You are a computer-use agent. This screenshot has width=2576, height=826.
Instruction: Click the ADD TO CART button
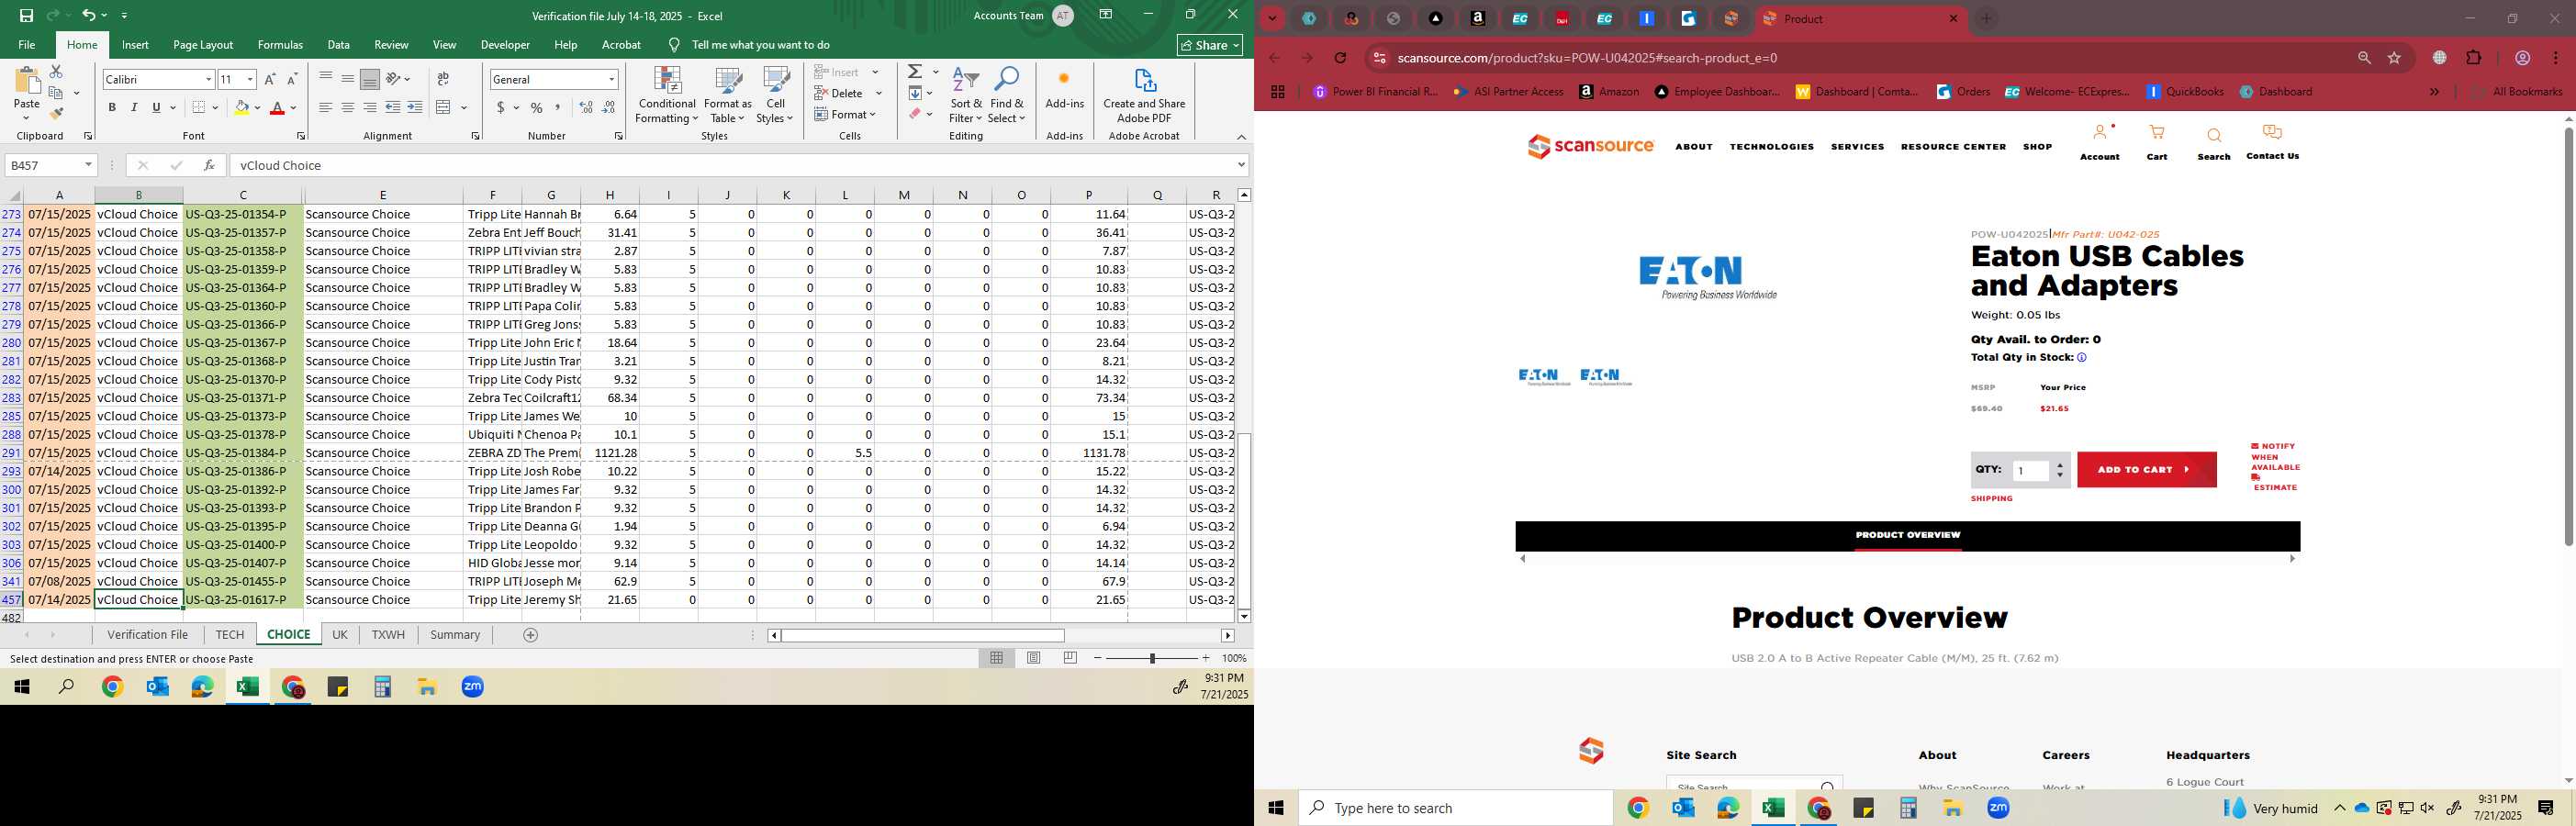point(2146,470)
